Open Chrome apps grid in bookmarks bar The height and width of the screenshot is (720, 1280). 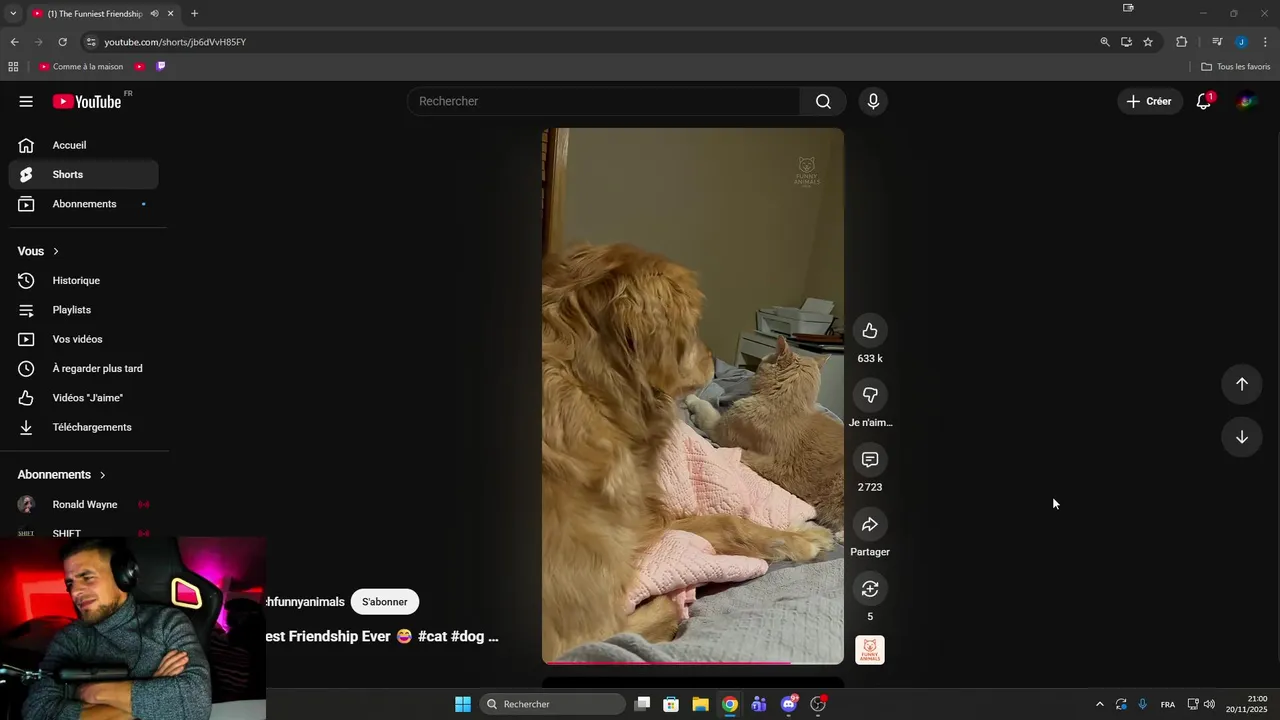pyautogui.click(x=13, y=67)
